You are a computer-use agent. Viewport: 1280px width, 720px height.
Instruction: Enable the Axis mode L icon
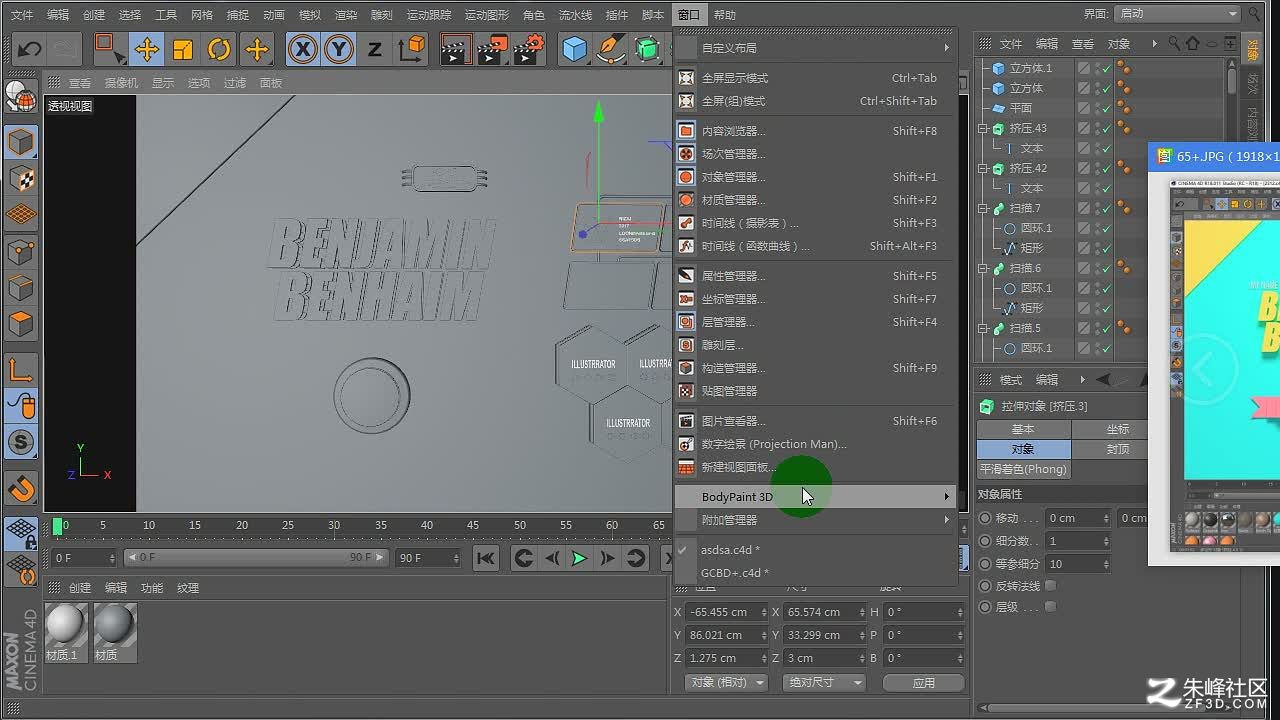coord(21,371)
